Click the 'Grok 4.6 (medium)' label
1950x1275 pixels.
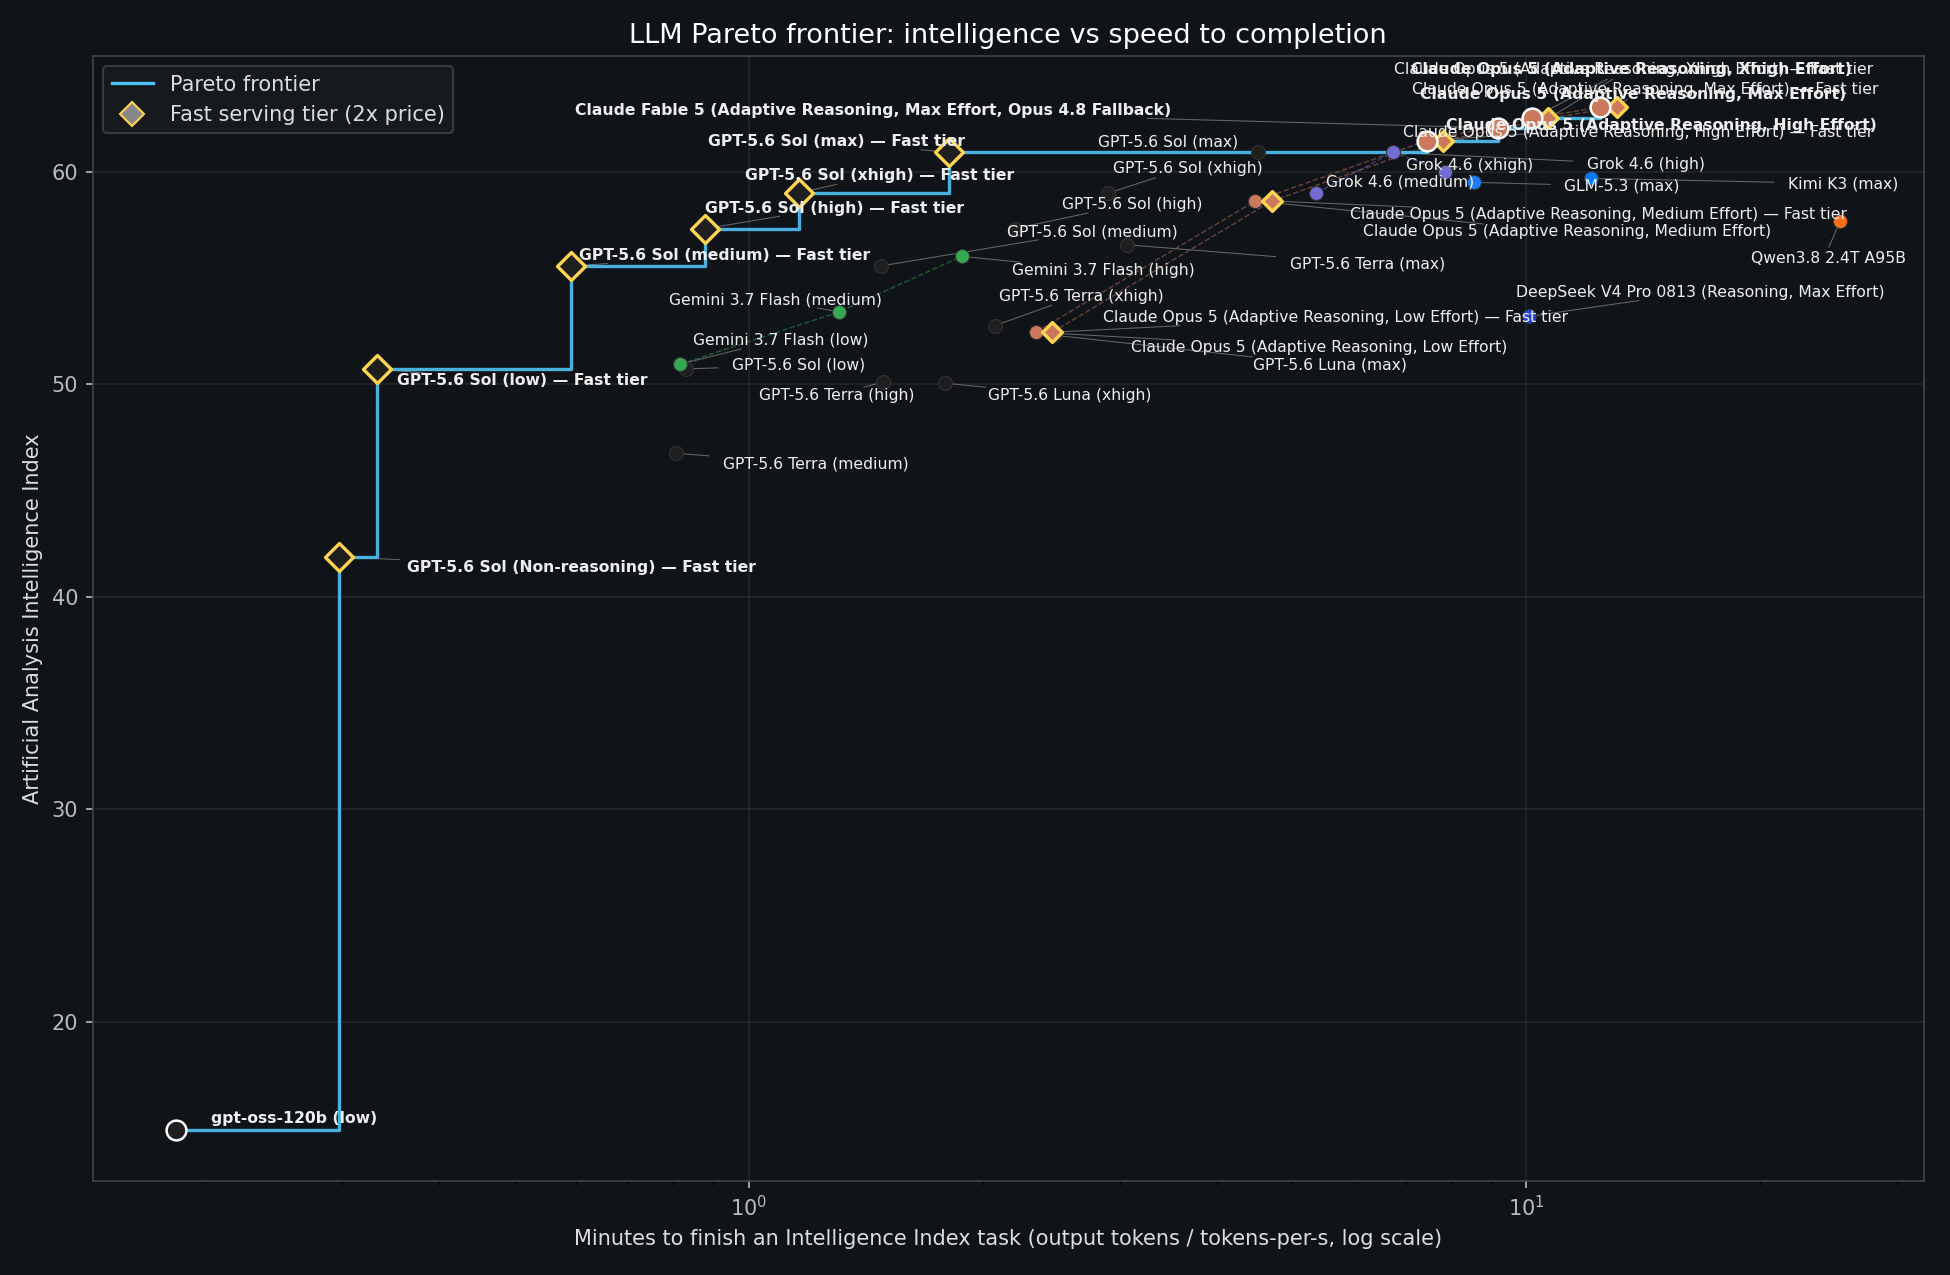pos(1399,182)
